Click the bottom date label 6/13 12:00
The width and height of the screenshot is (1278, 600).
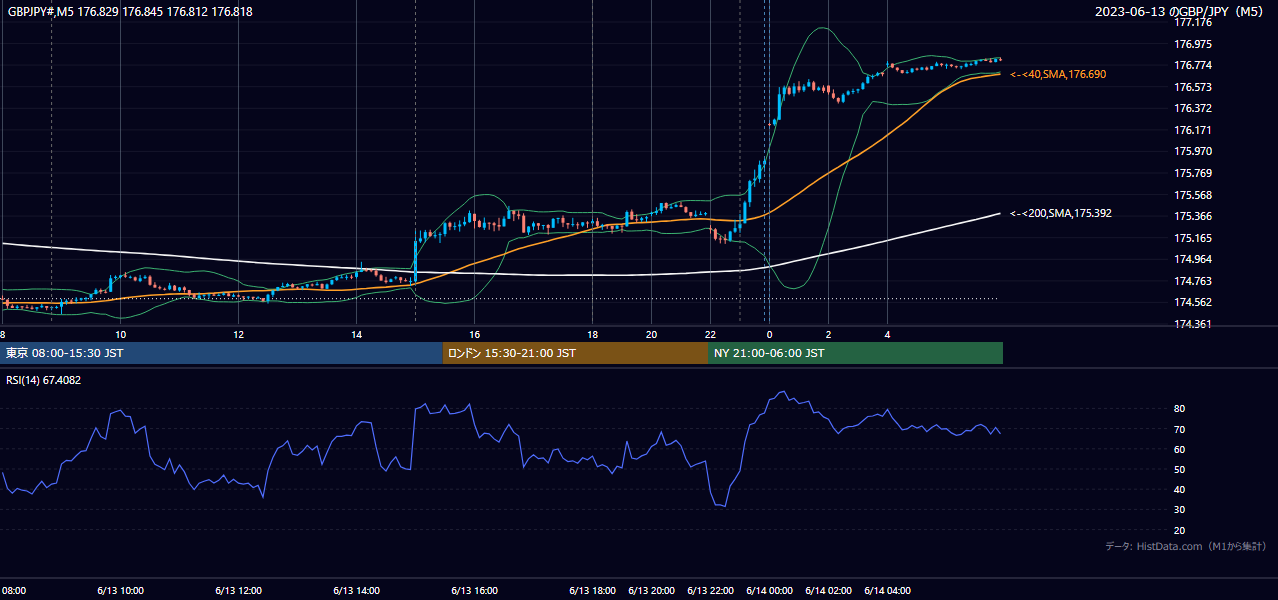[238, 591]
